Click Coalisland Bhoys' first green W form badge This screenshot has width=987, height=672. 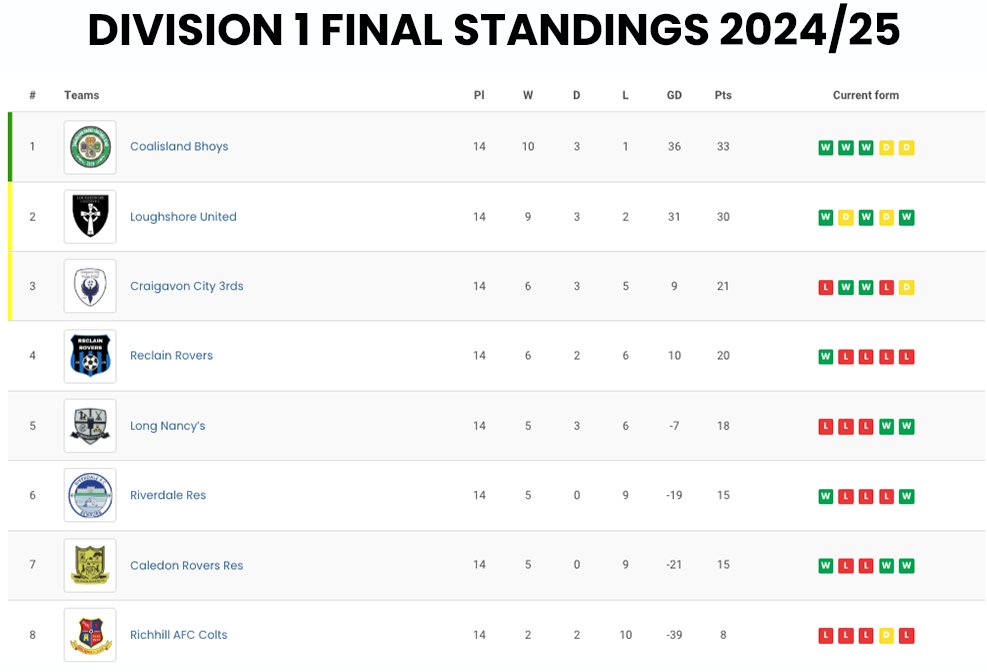825,148
